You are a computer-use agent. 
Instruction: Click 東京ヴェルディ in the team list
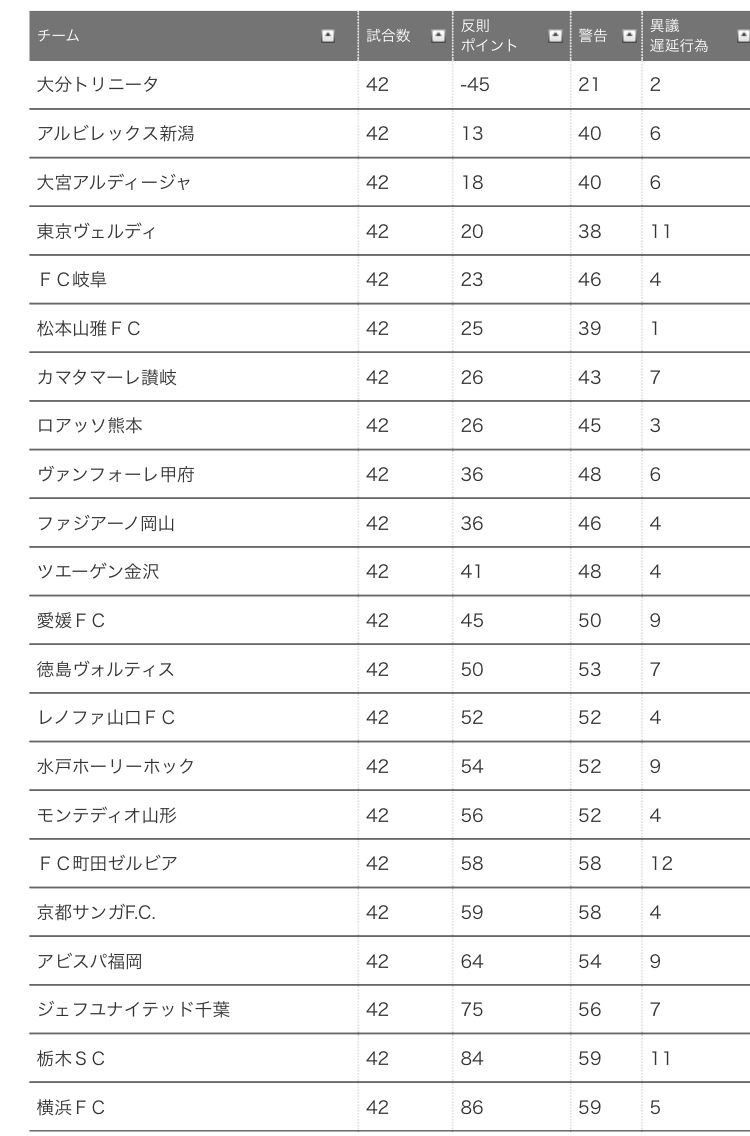tap(96, 231)
